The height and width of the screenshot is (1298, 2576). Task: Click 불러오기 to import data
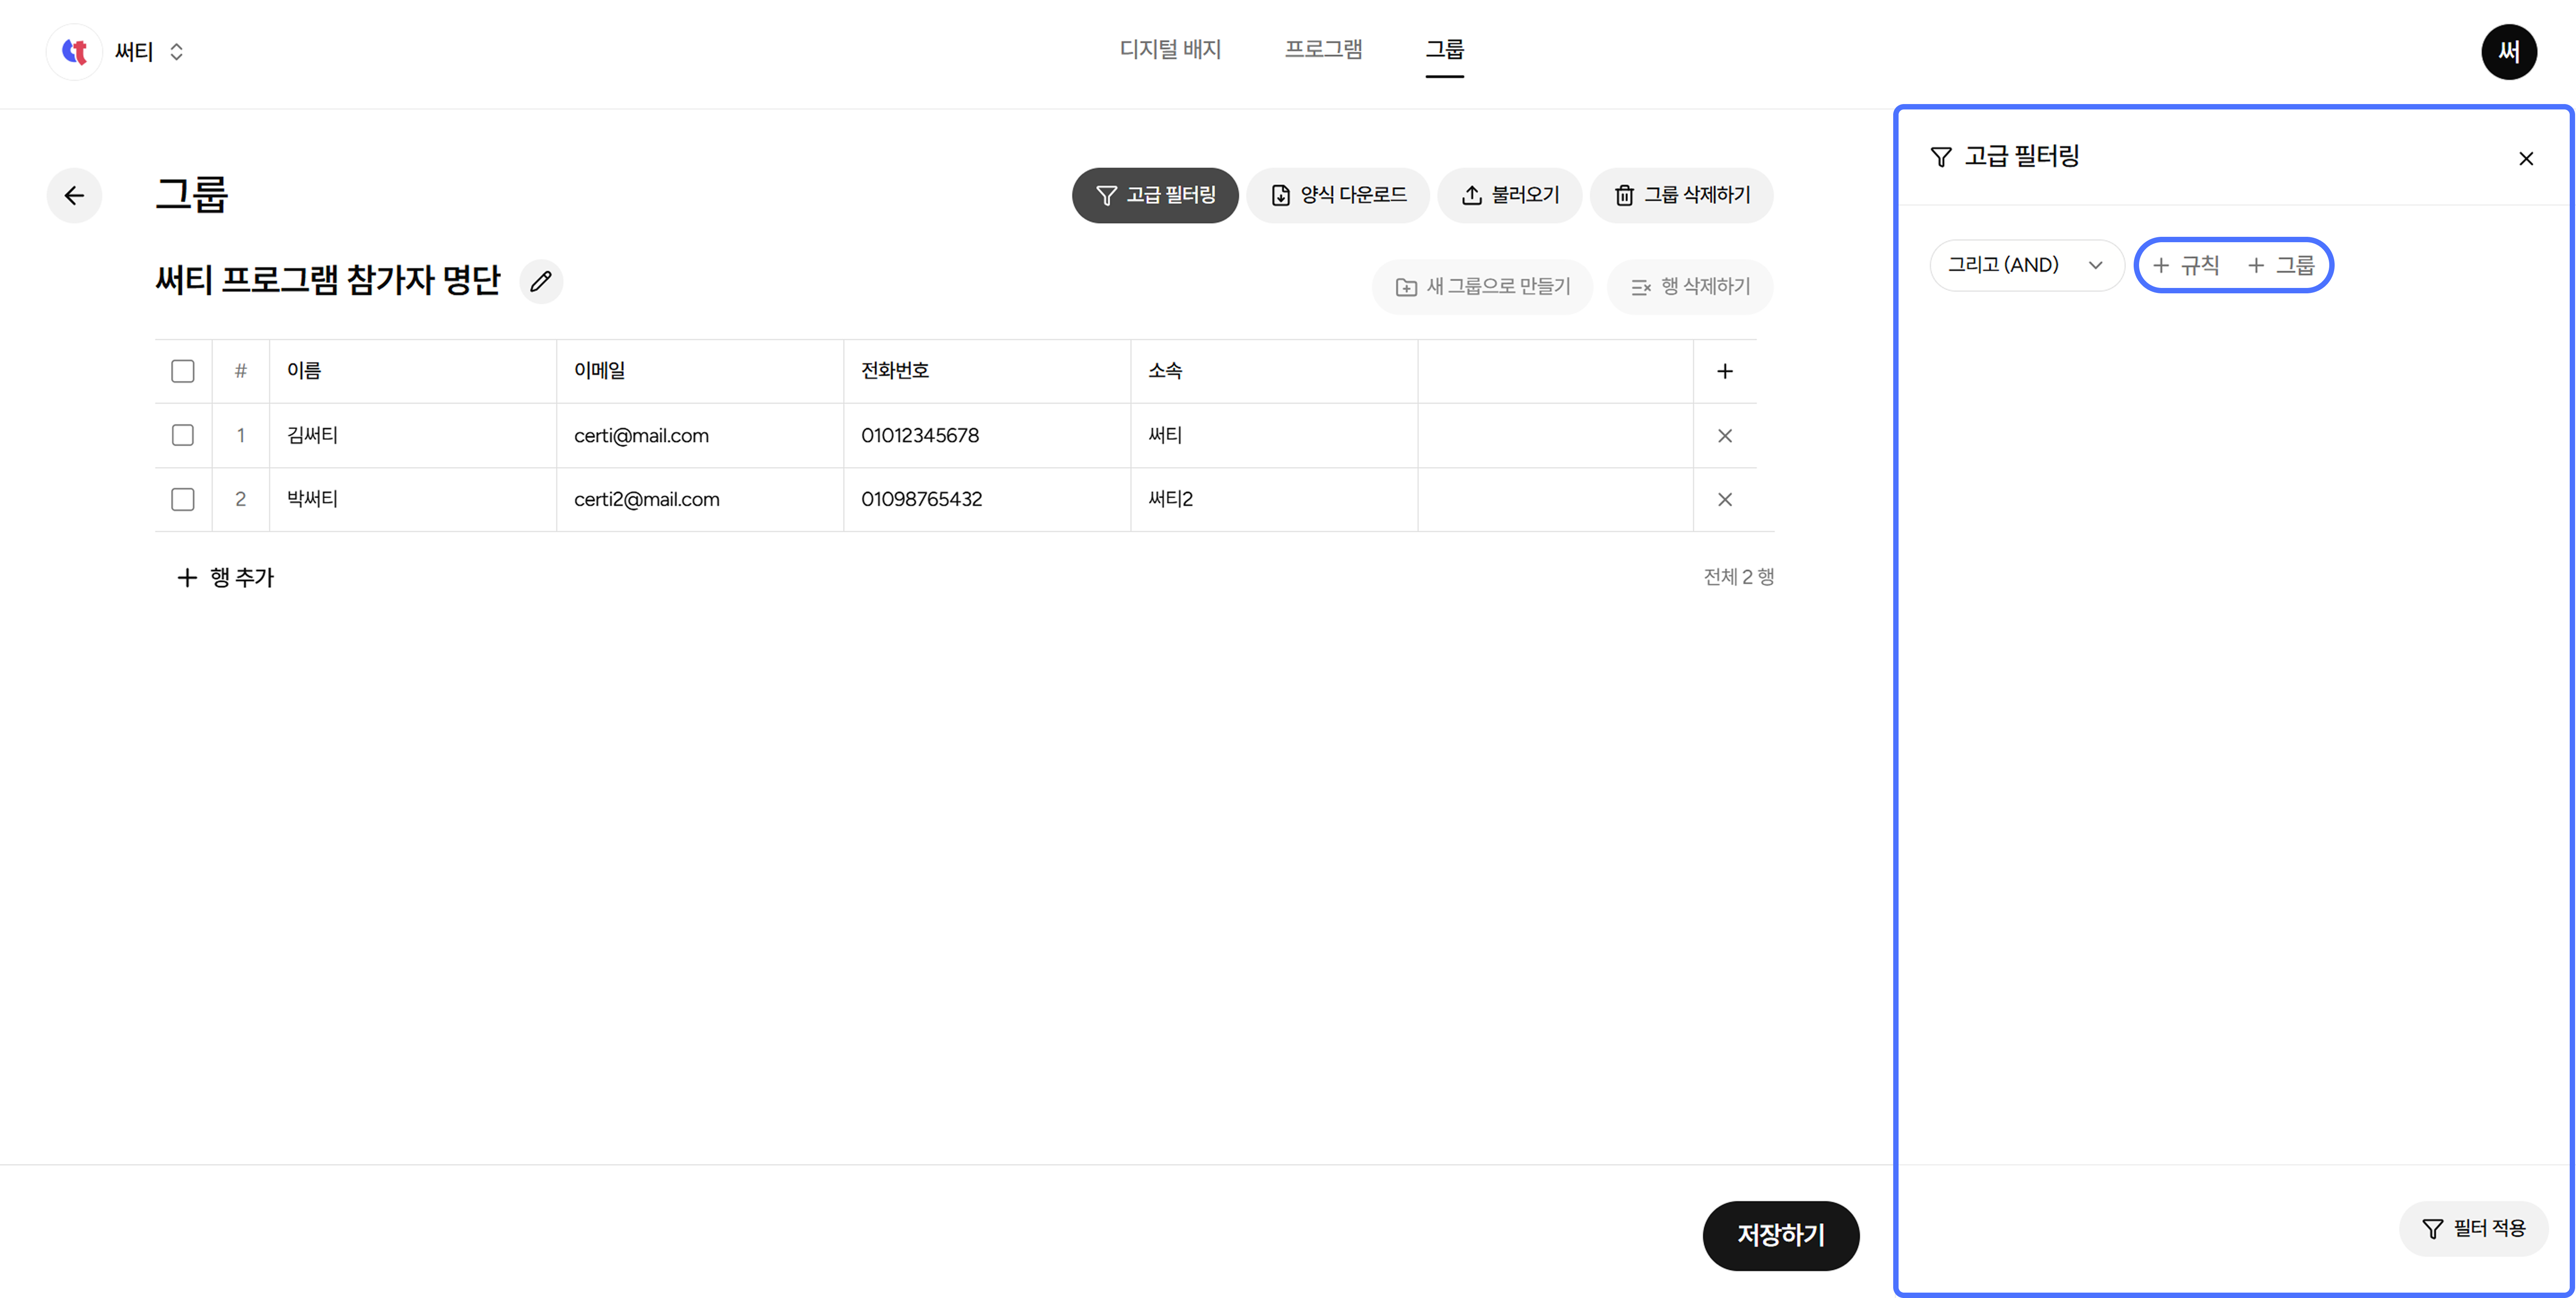pos(1510,195)
